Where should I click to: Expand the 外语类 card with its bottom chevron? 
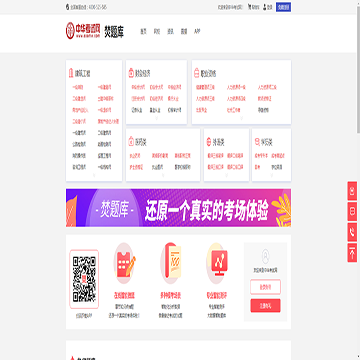227,175
